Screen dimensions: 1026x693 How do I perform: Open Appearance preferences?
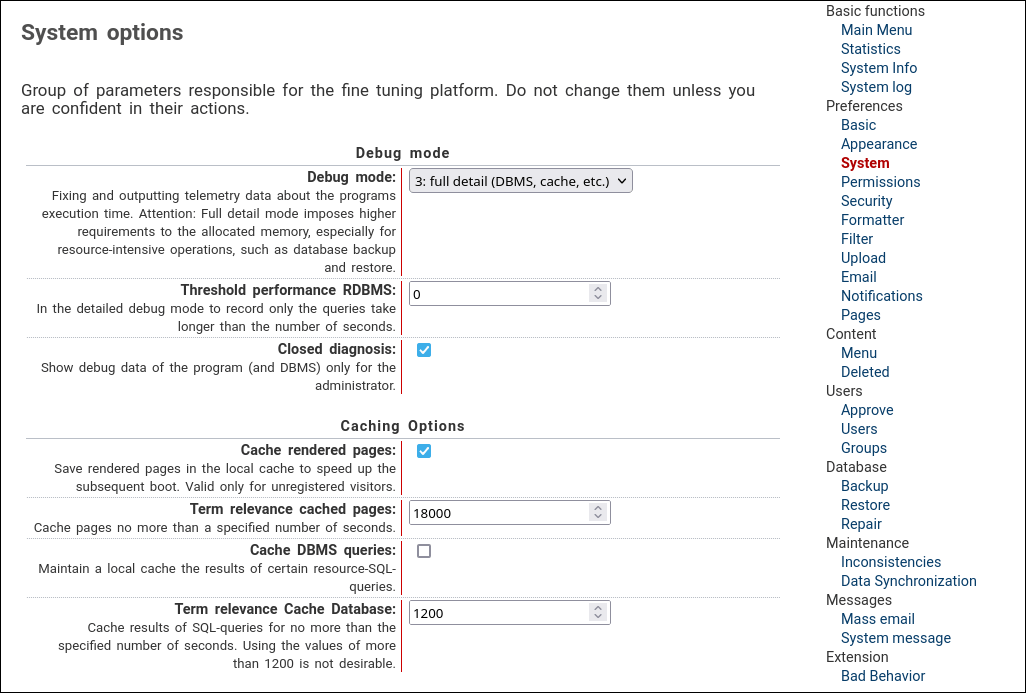(x=878, y=144)
